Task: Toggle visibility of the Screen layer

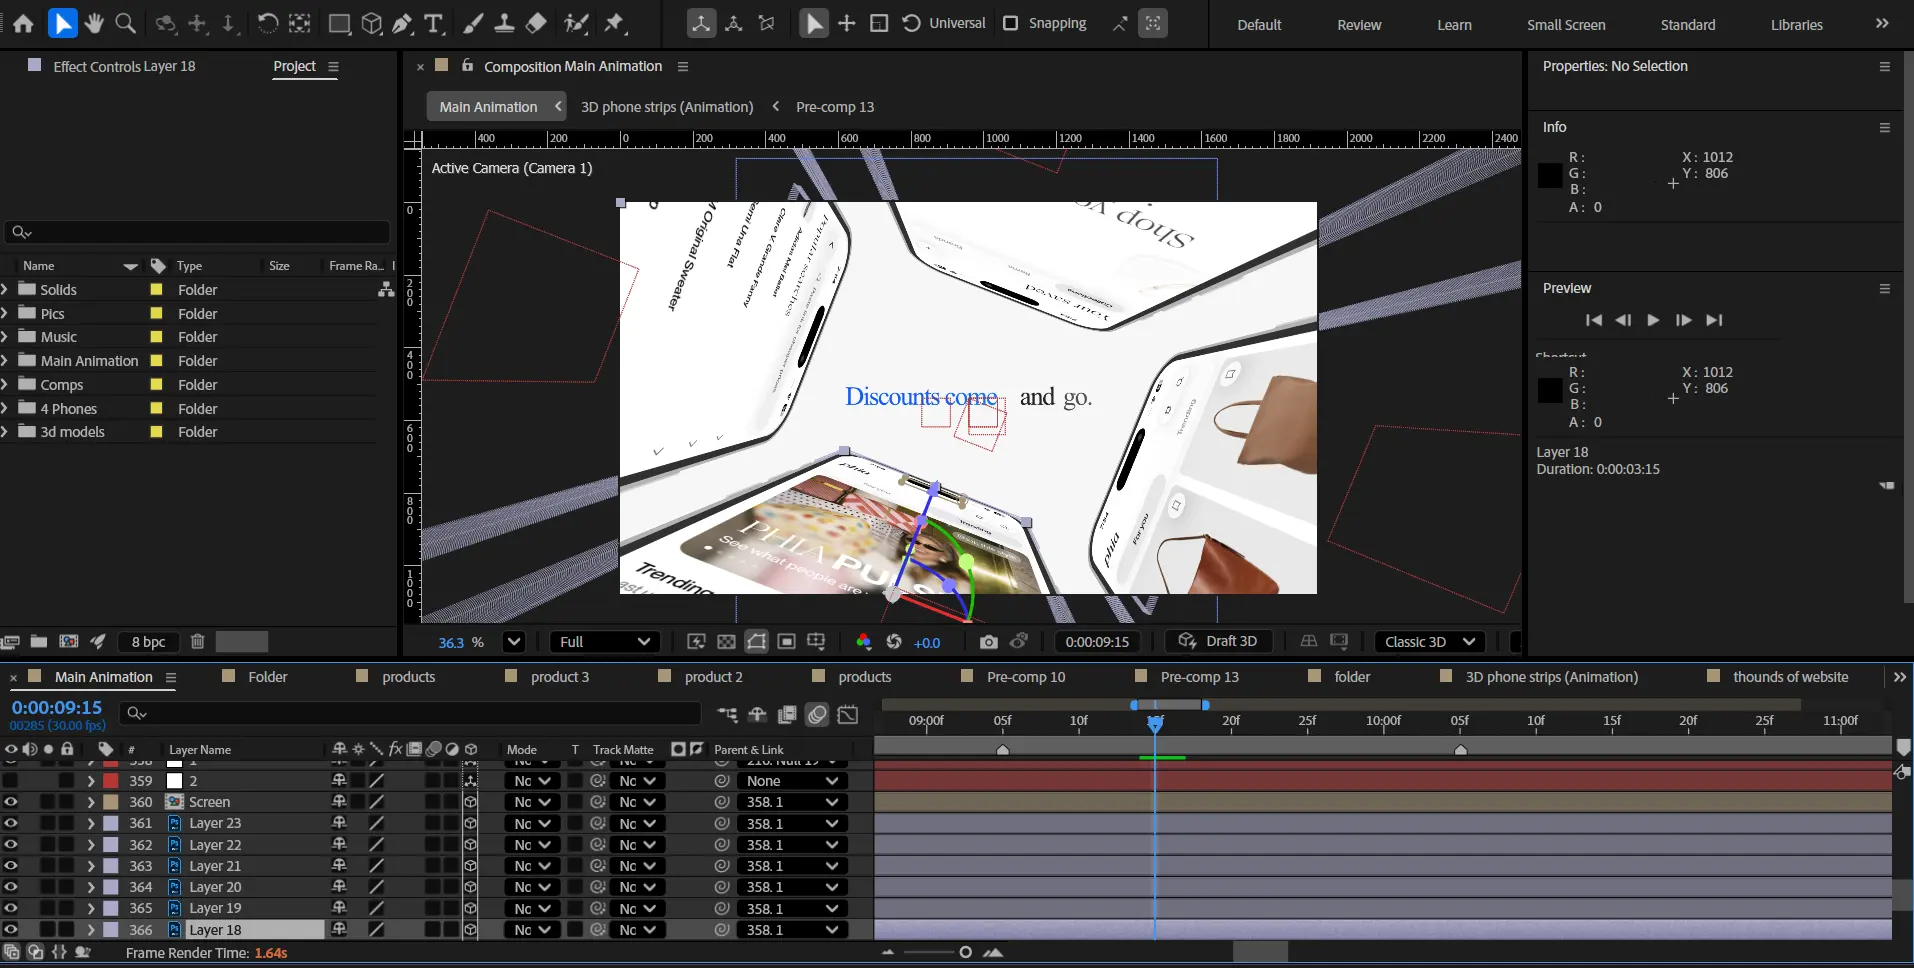Action: (x=11, y=802)
